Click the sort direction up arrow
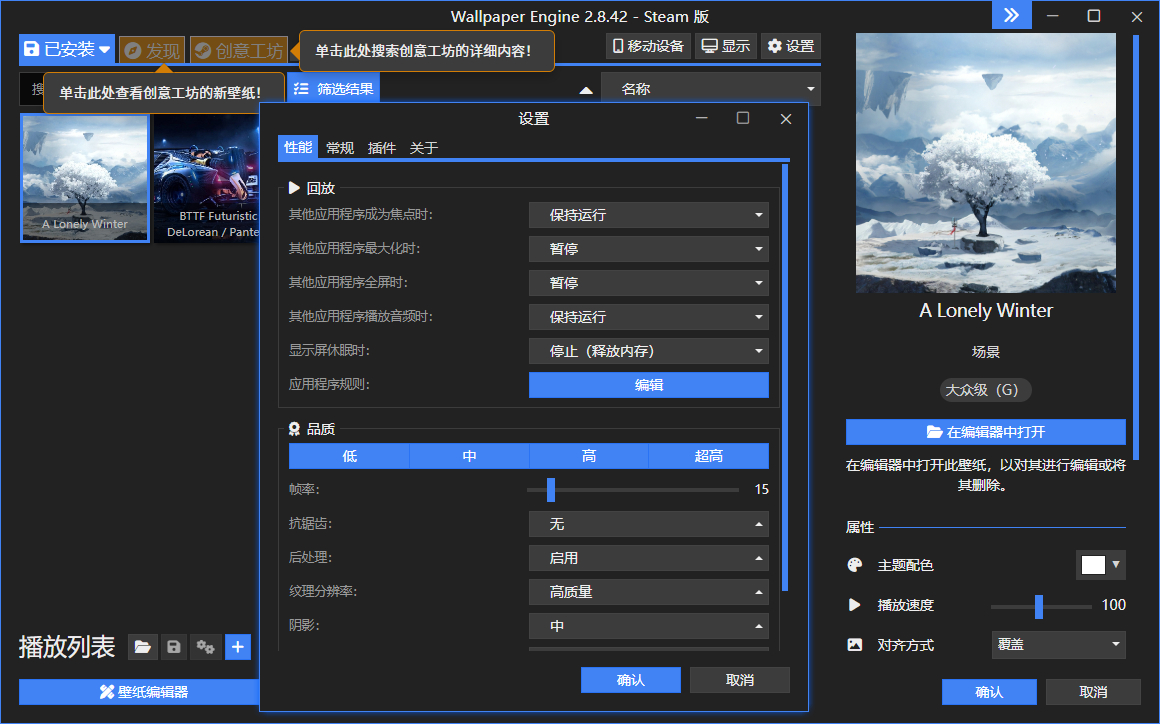Screen dimensions: 1160x724 [586, 90]
